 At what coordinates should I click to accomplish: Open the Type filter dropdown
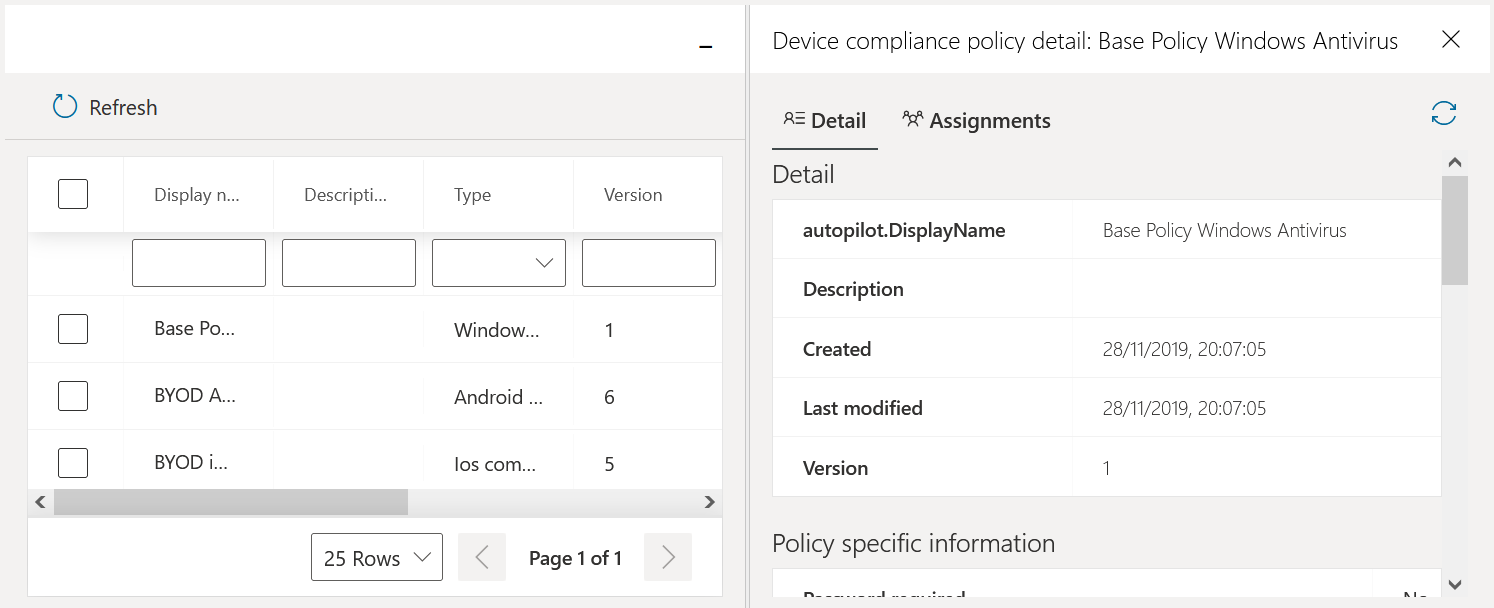[x=499, y=263]
